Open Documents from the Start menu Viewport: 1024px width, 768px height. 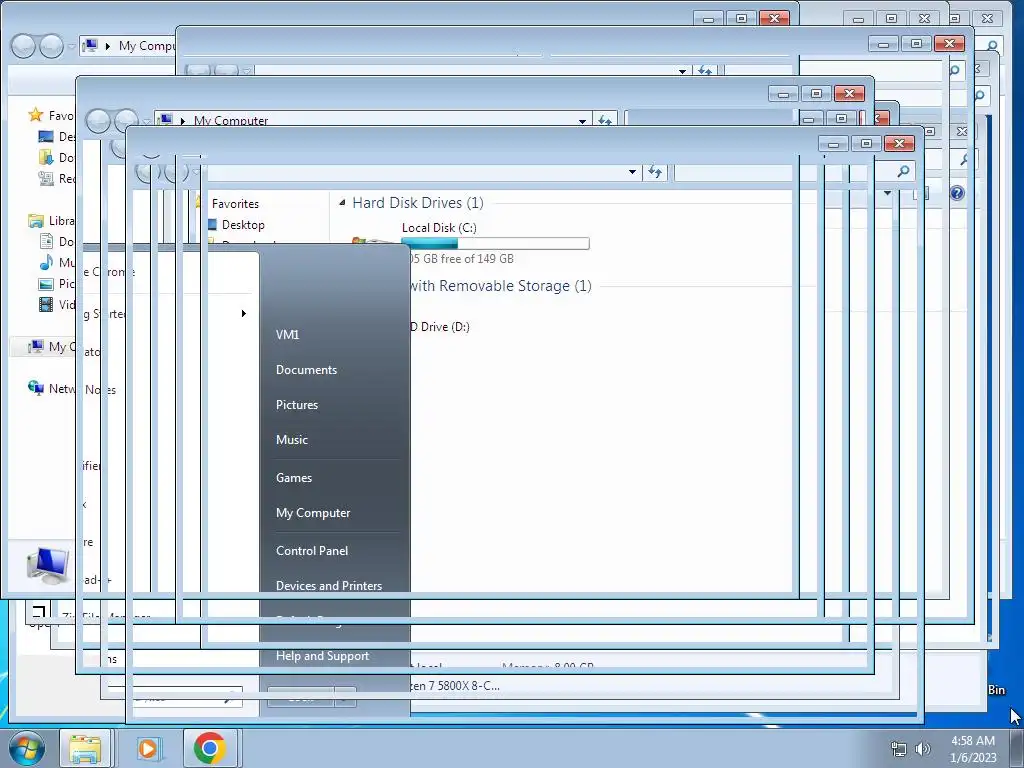[x=306, y=370]
